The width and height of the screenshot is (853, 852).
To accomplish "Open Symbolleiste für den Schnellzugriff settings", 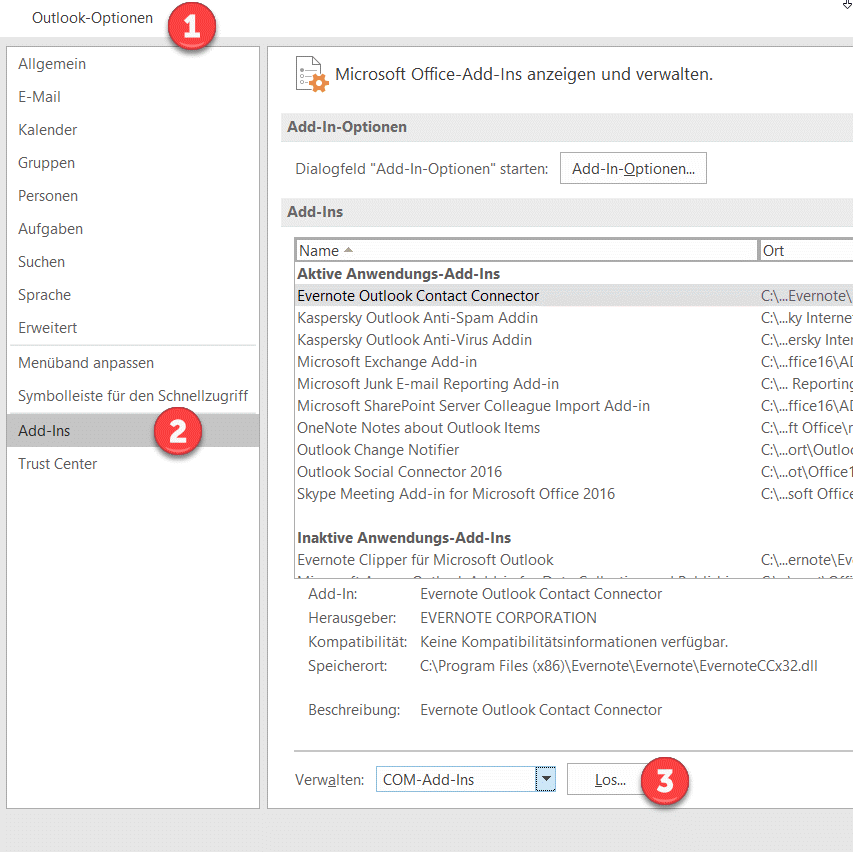I will 133,396.
